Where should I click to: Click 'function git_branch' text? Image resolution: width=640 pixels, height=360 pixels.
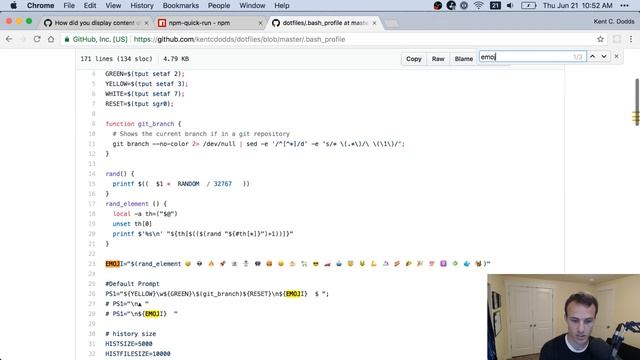click(140, 124)
